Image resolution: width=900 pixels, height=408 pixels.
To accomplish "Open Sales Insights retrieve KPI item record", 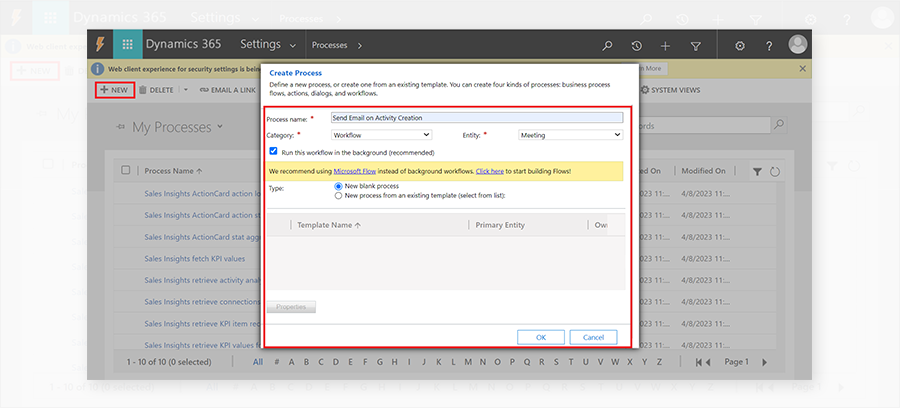I will (202, 324).
